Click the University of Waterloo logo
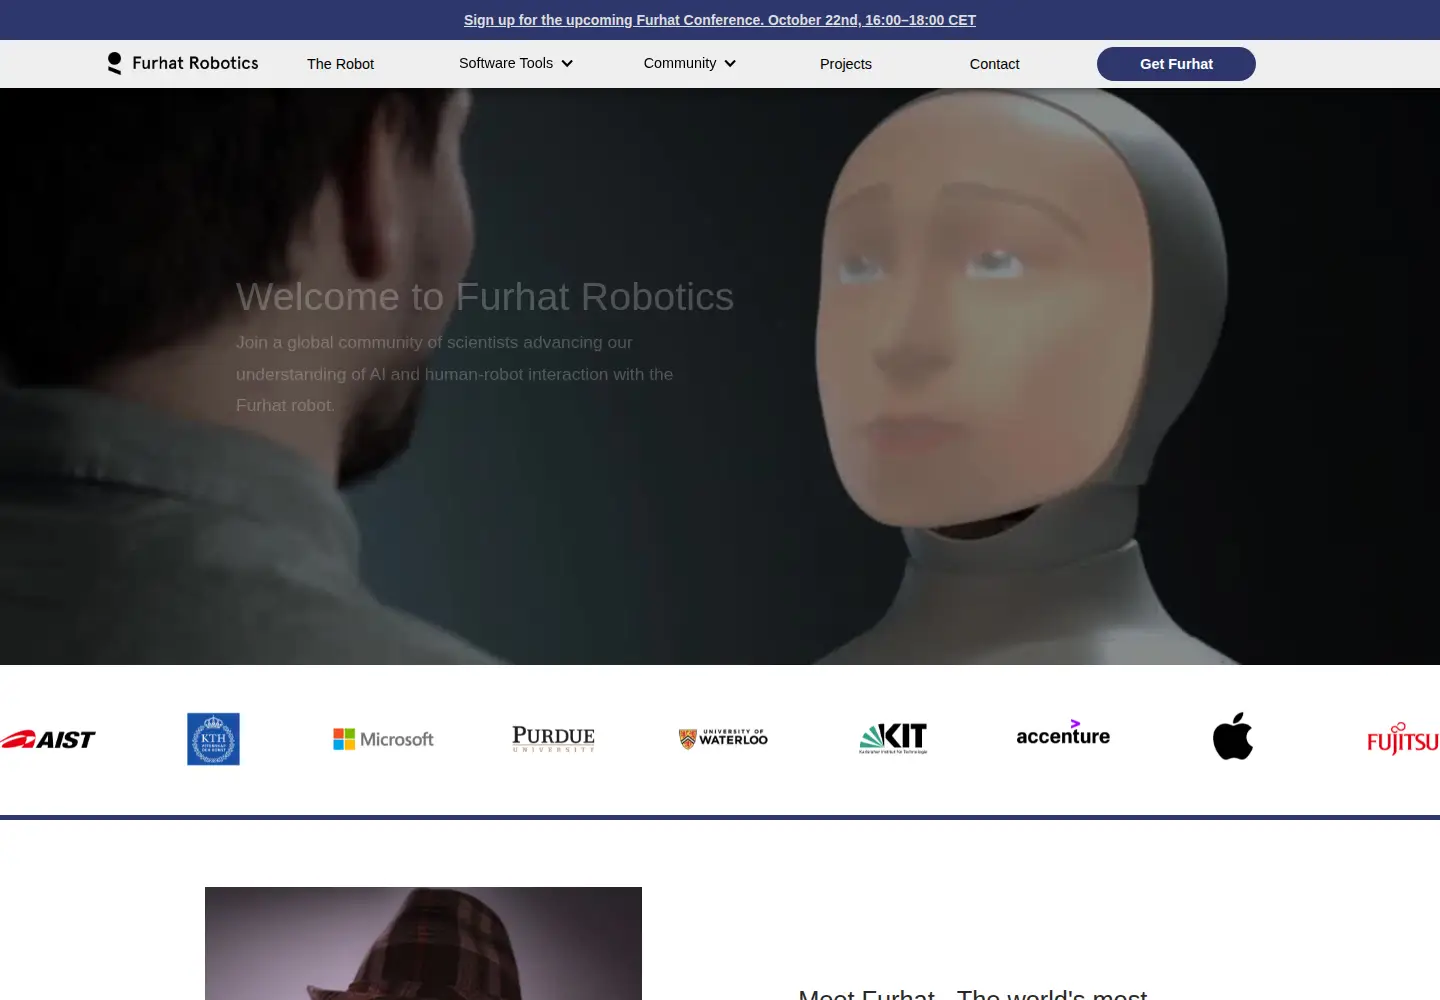Viewport: 1440px width, 1000px height. click(723, 739)
